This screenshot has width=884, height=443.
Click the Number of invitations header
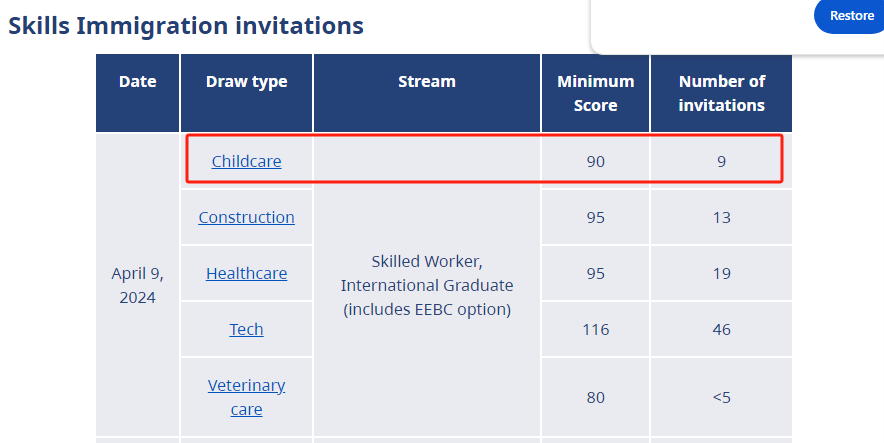721,93
